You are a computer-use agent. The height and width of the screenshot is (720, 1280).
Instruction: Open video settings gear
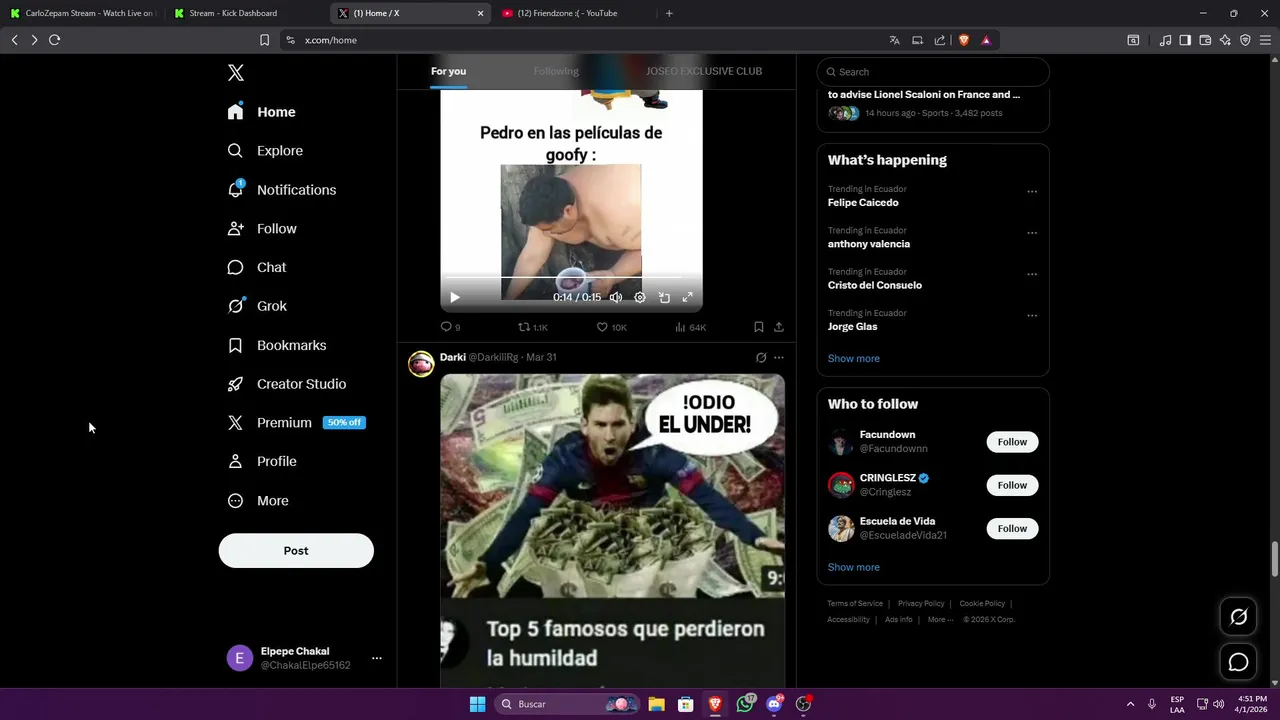point(640,297)
